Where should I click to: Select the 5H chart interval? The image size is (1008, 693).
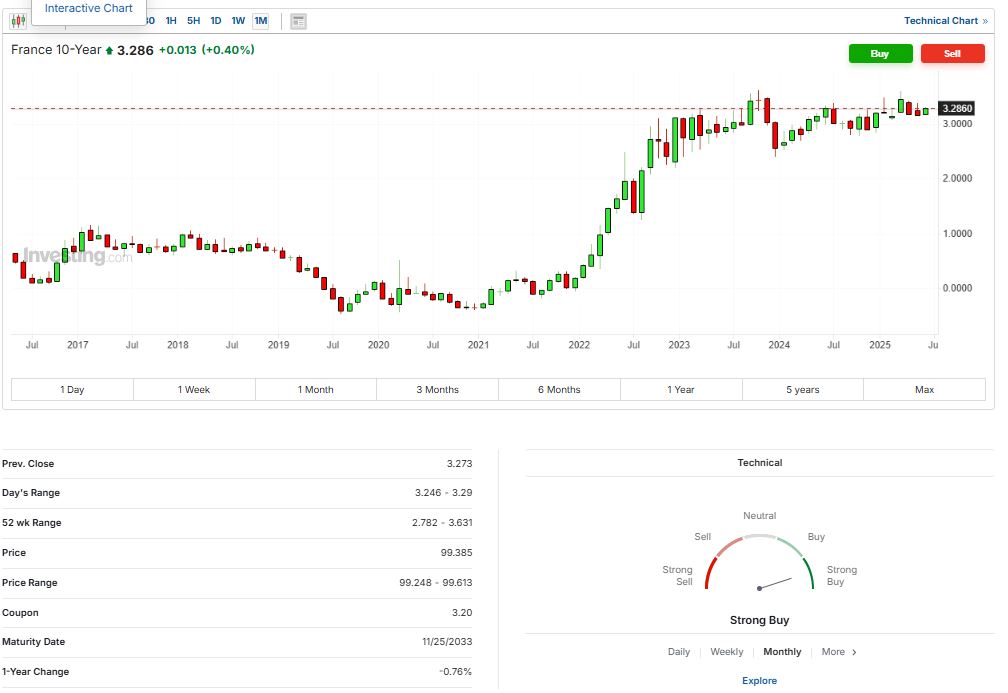point(193,21)
